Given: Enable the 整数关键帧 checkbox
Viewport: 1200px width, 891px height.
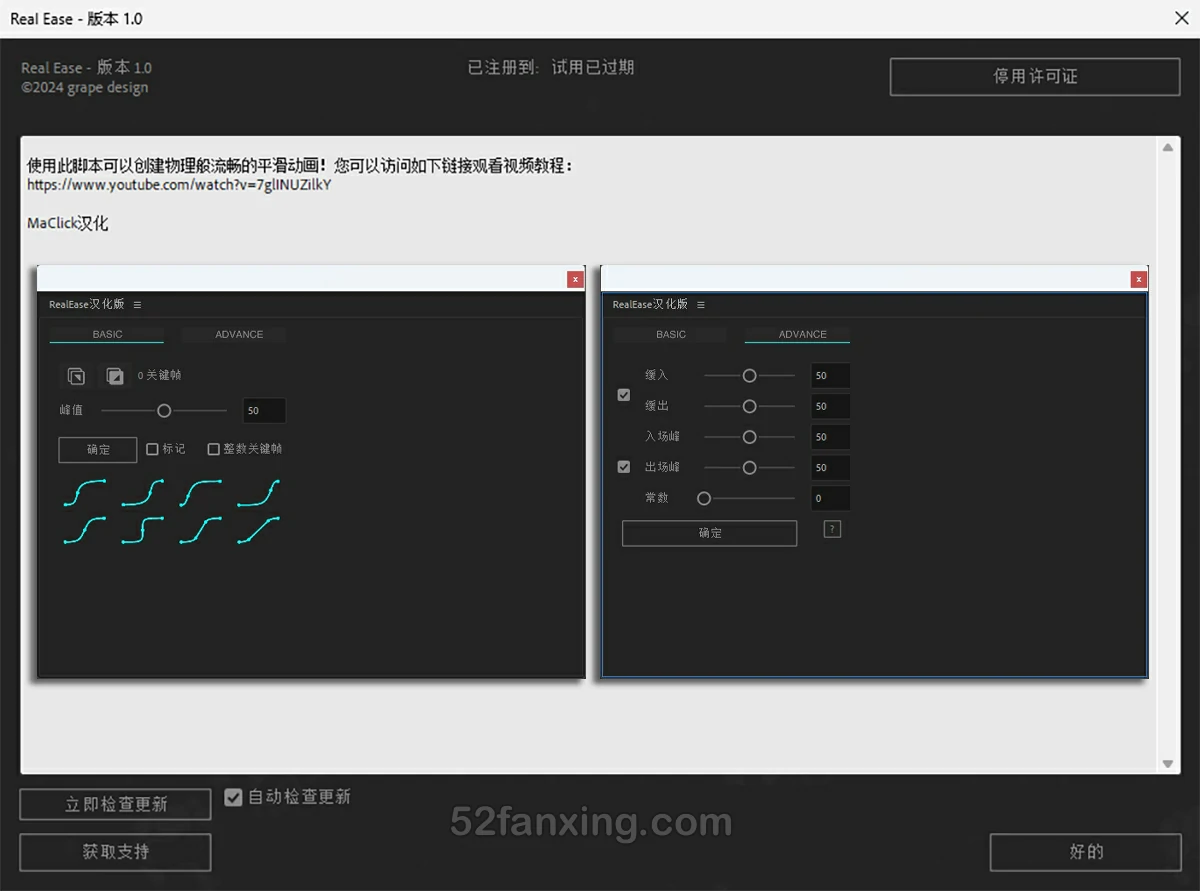Looking at the screenshot, I should [213, 449].
